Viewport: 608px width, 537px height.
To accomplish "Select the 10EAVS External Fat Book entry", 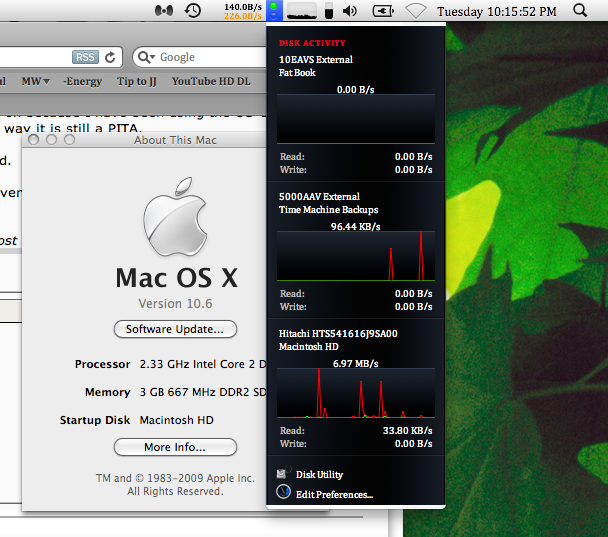I will 316,66.
